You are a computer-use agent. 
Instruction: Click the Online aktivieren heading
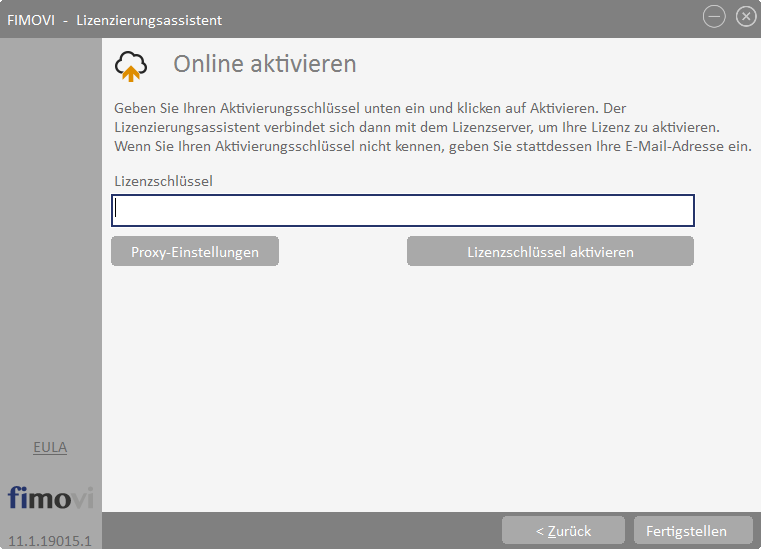[265, 64]
